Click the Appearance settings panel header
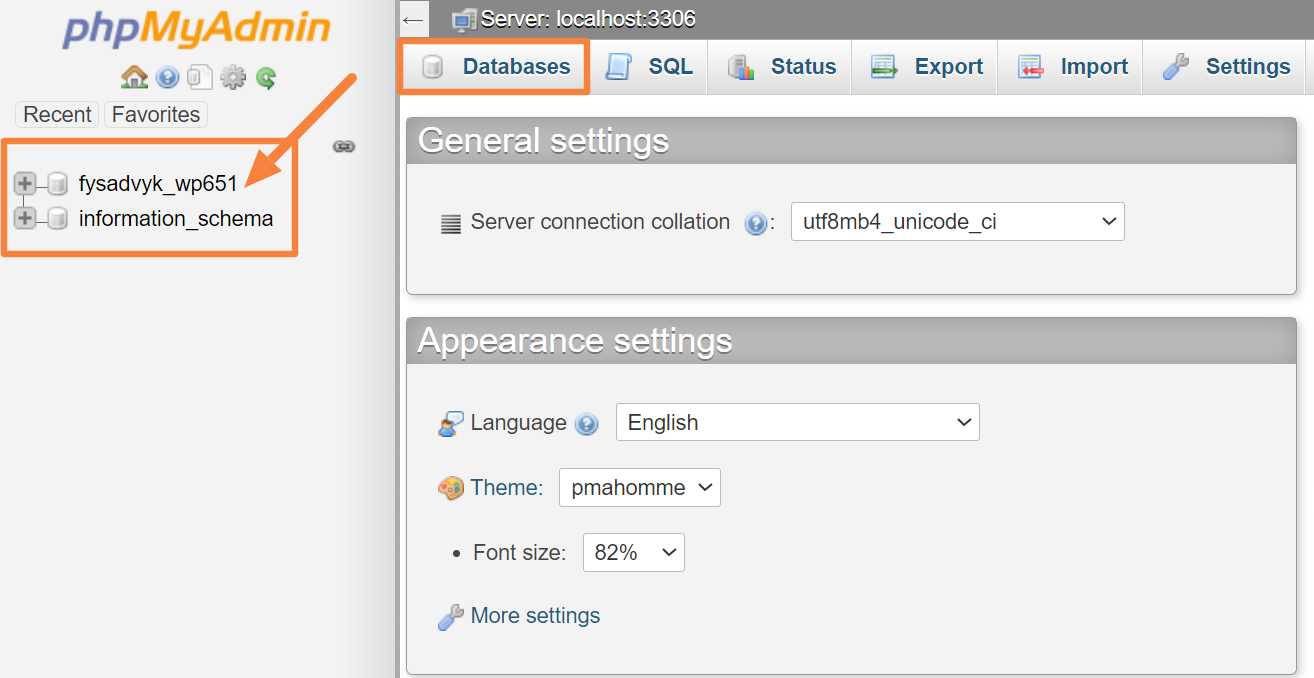1314x678 pixels. 851,341
